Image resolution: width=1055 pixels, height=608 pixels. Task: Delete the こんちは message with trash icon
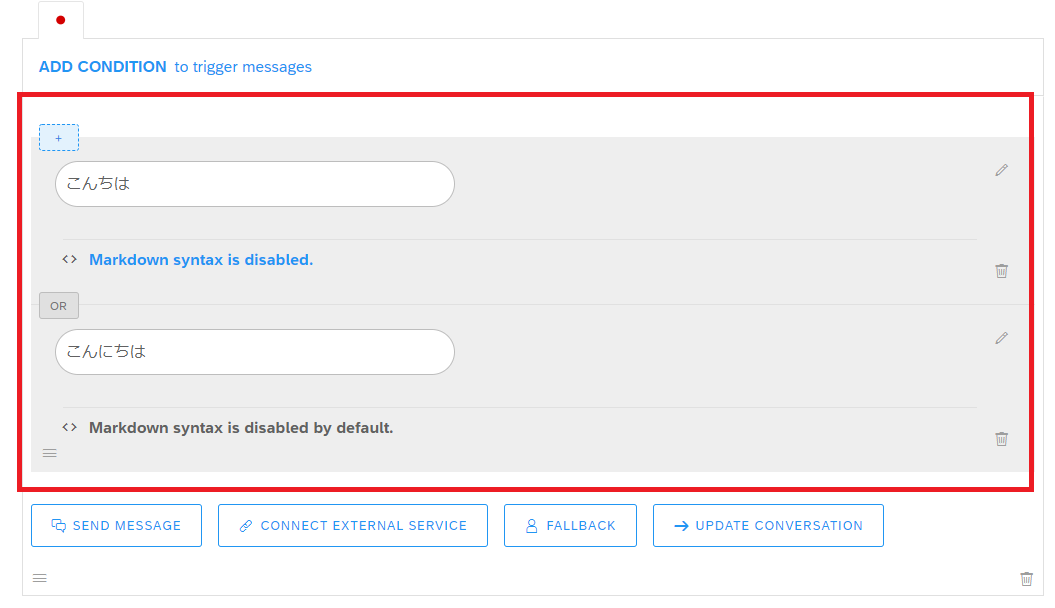(1001, 270)
